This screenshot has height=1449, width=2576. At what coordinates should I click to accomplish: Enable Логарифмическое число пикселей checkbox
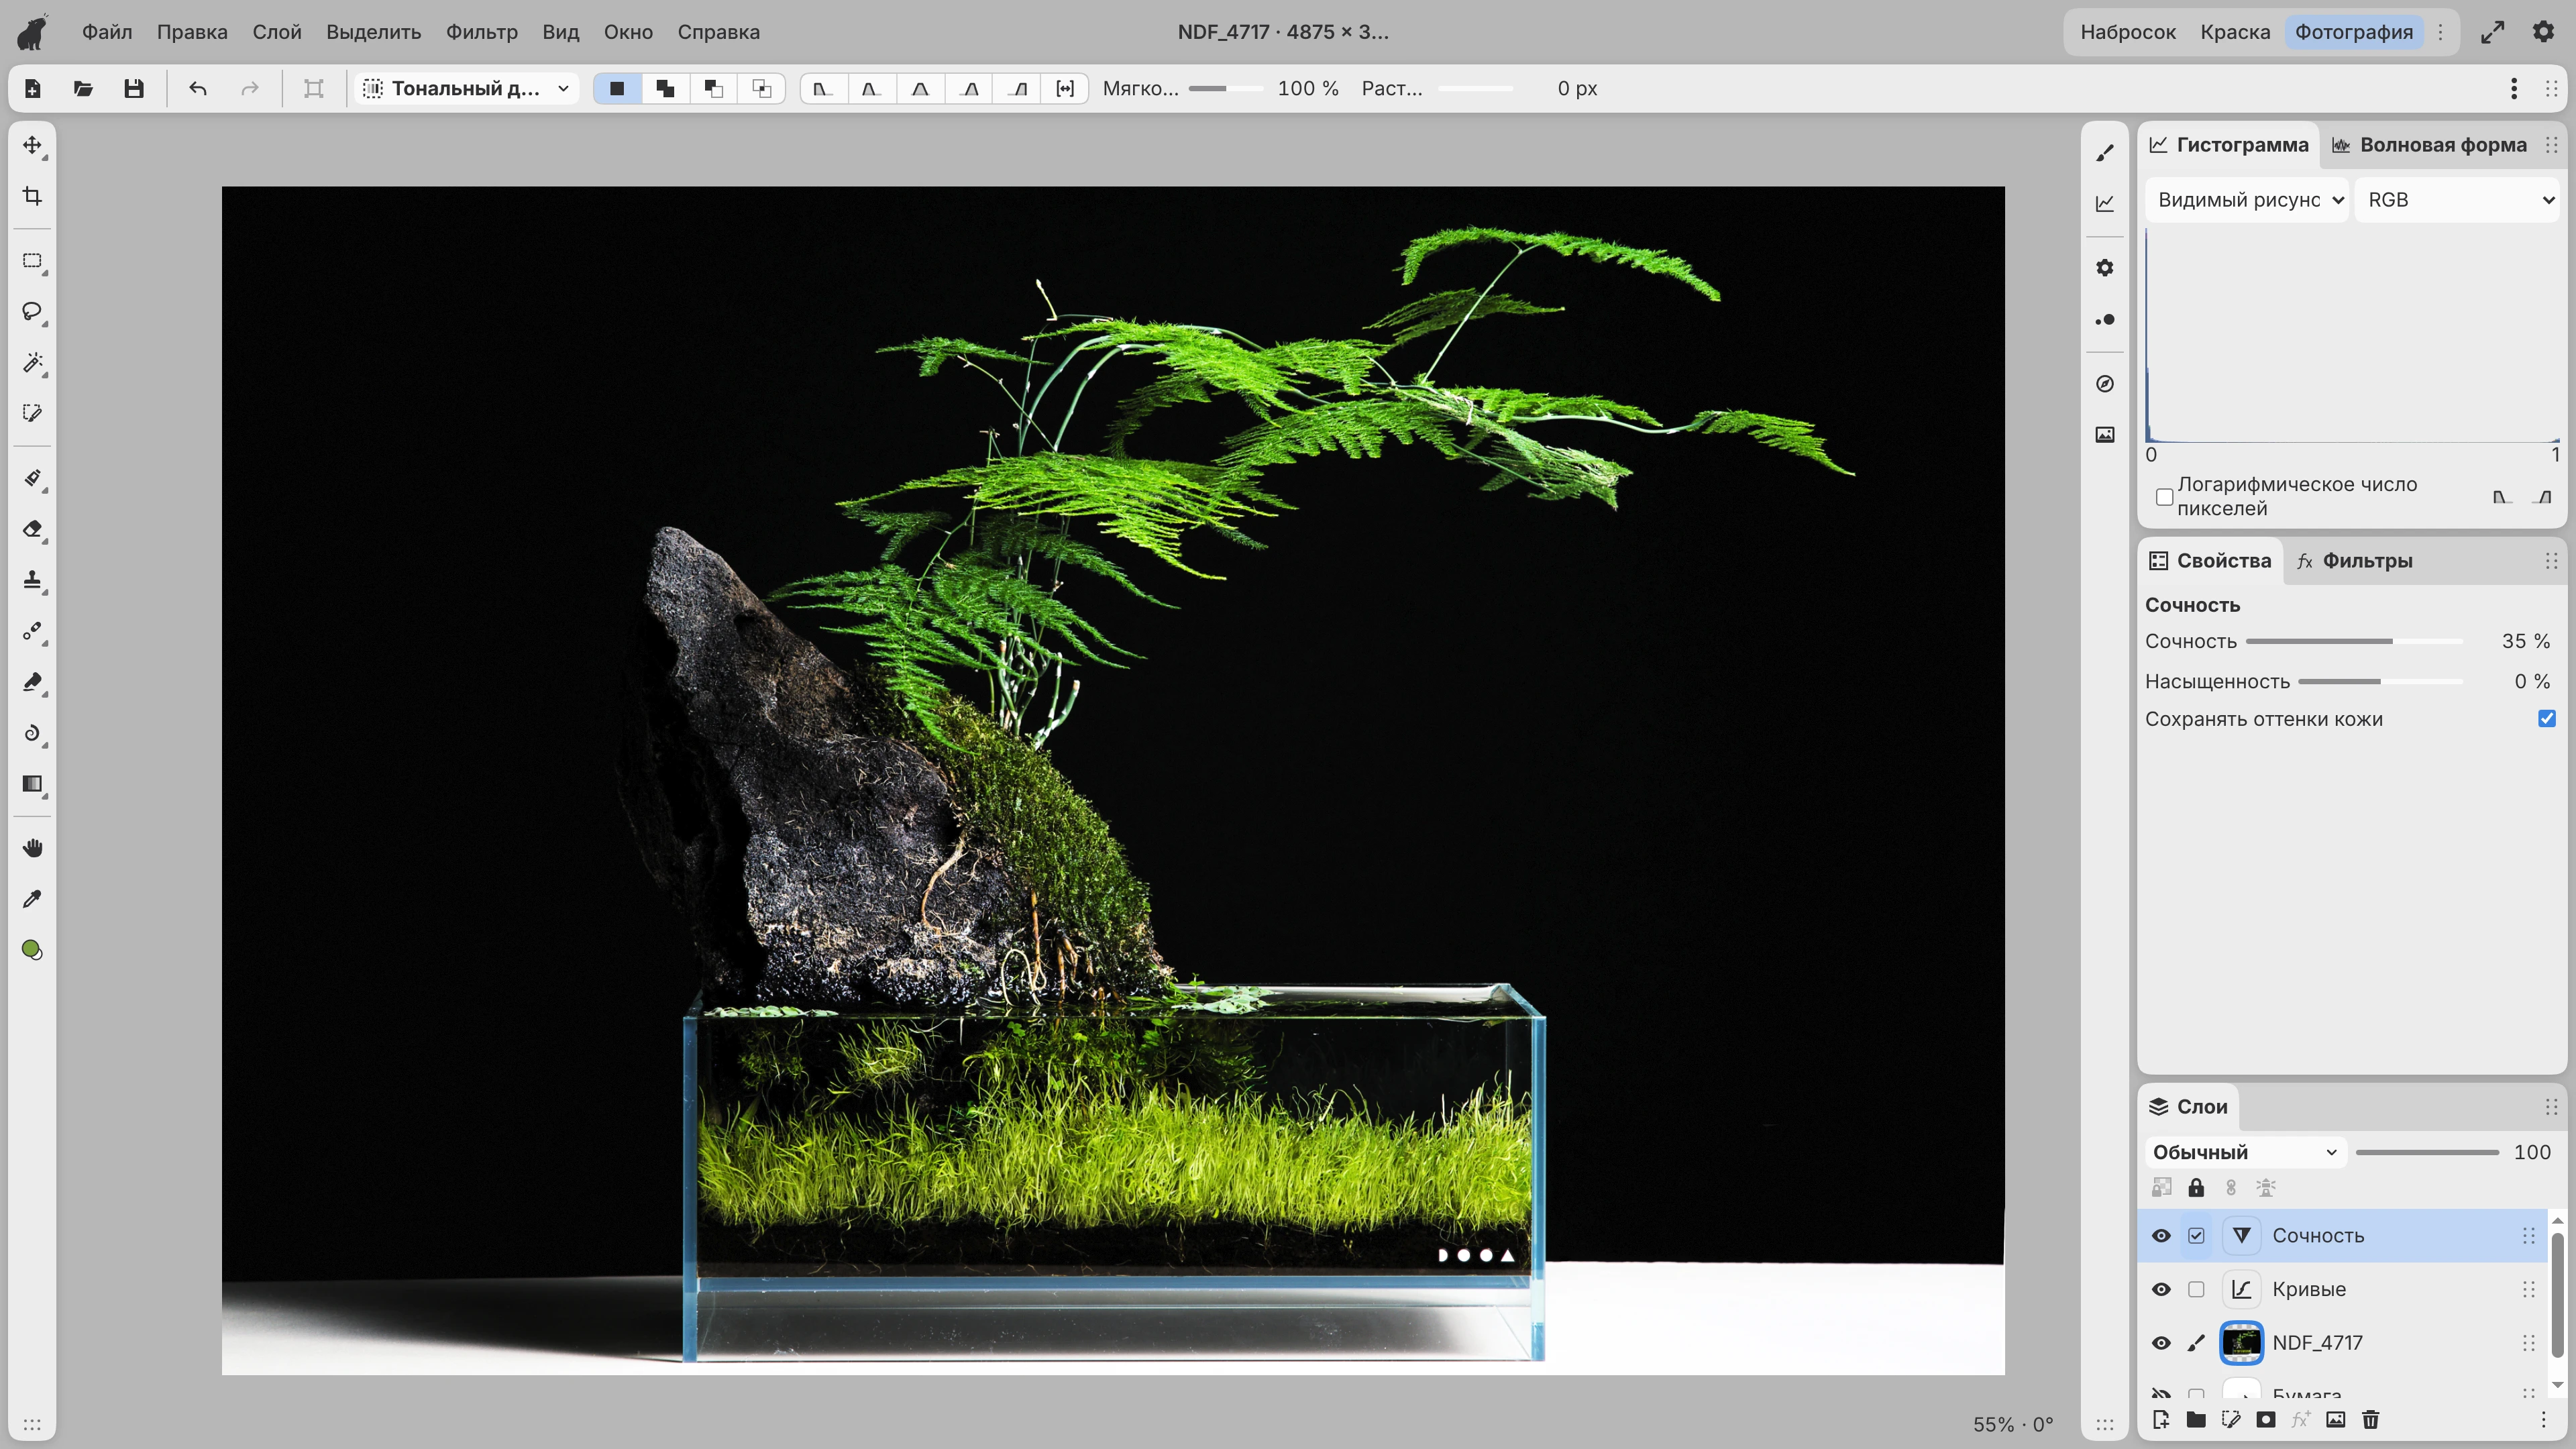2165,497
